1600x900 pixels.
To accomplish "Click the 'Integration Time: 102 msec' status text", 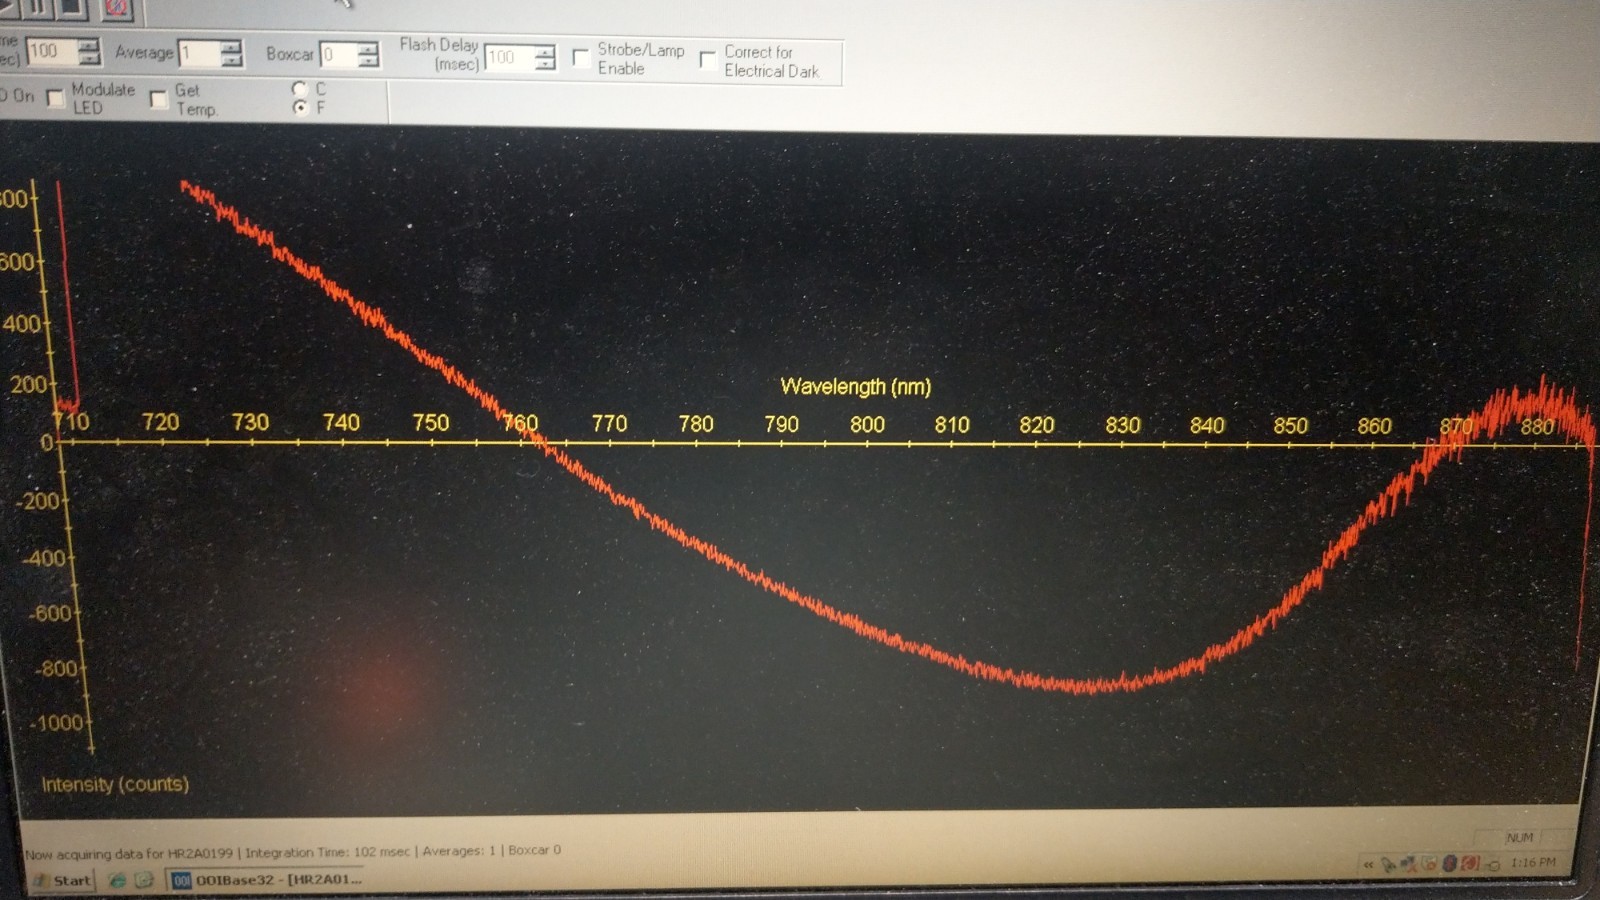I will 328,852.
